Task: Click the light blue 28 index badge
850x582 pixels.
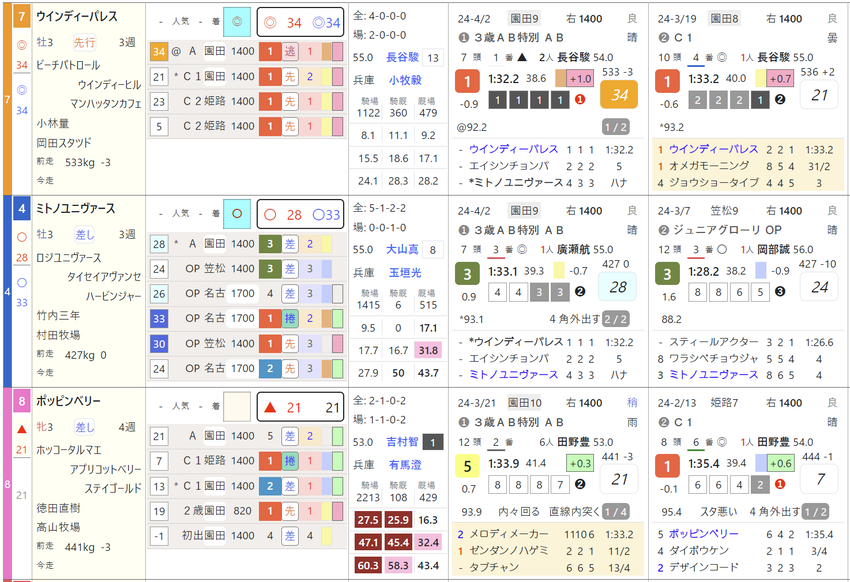Action: click(617, 287)
